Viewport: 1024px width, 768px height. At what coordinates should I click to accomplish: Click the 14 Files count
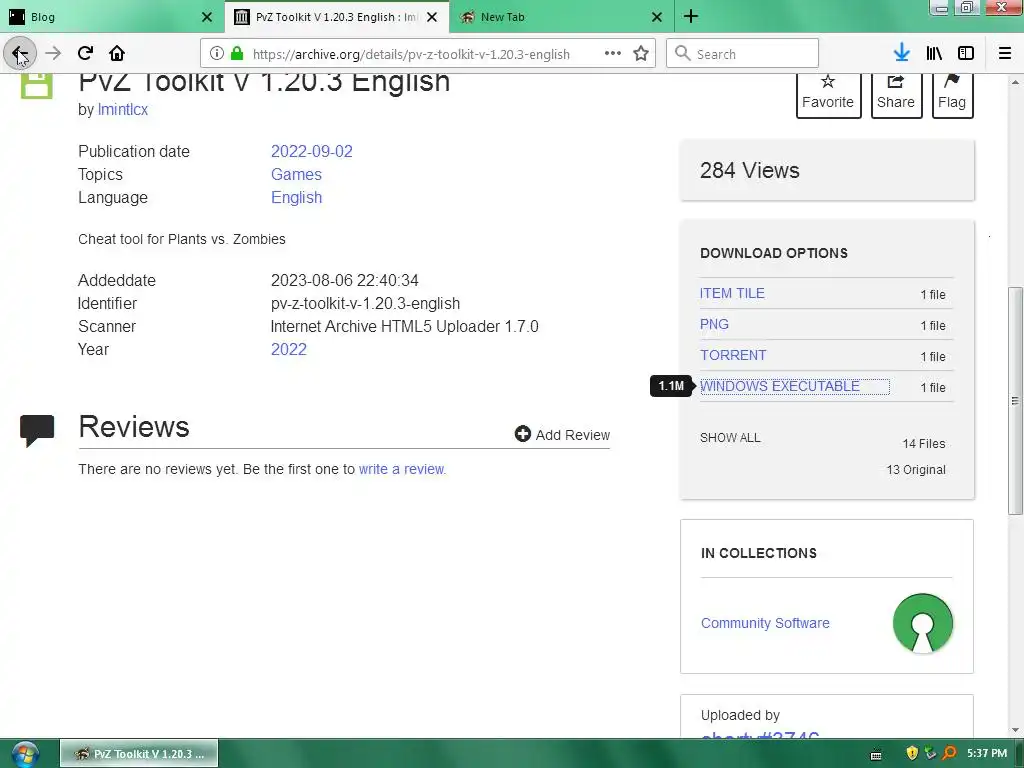point(923,443)
